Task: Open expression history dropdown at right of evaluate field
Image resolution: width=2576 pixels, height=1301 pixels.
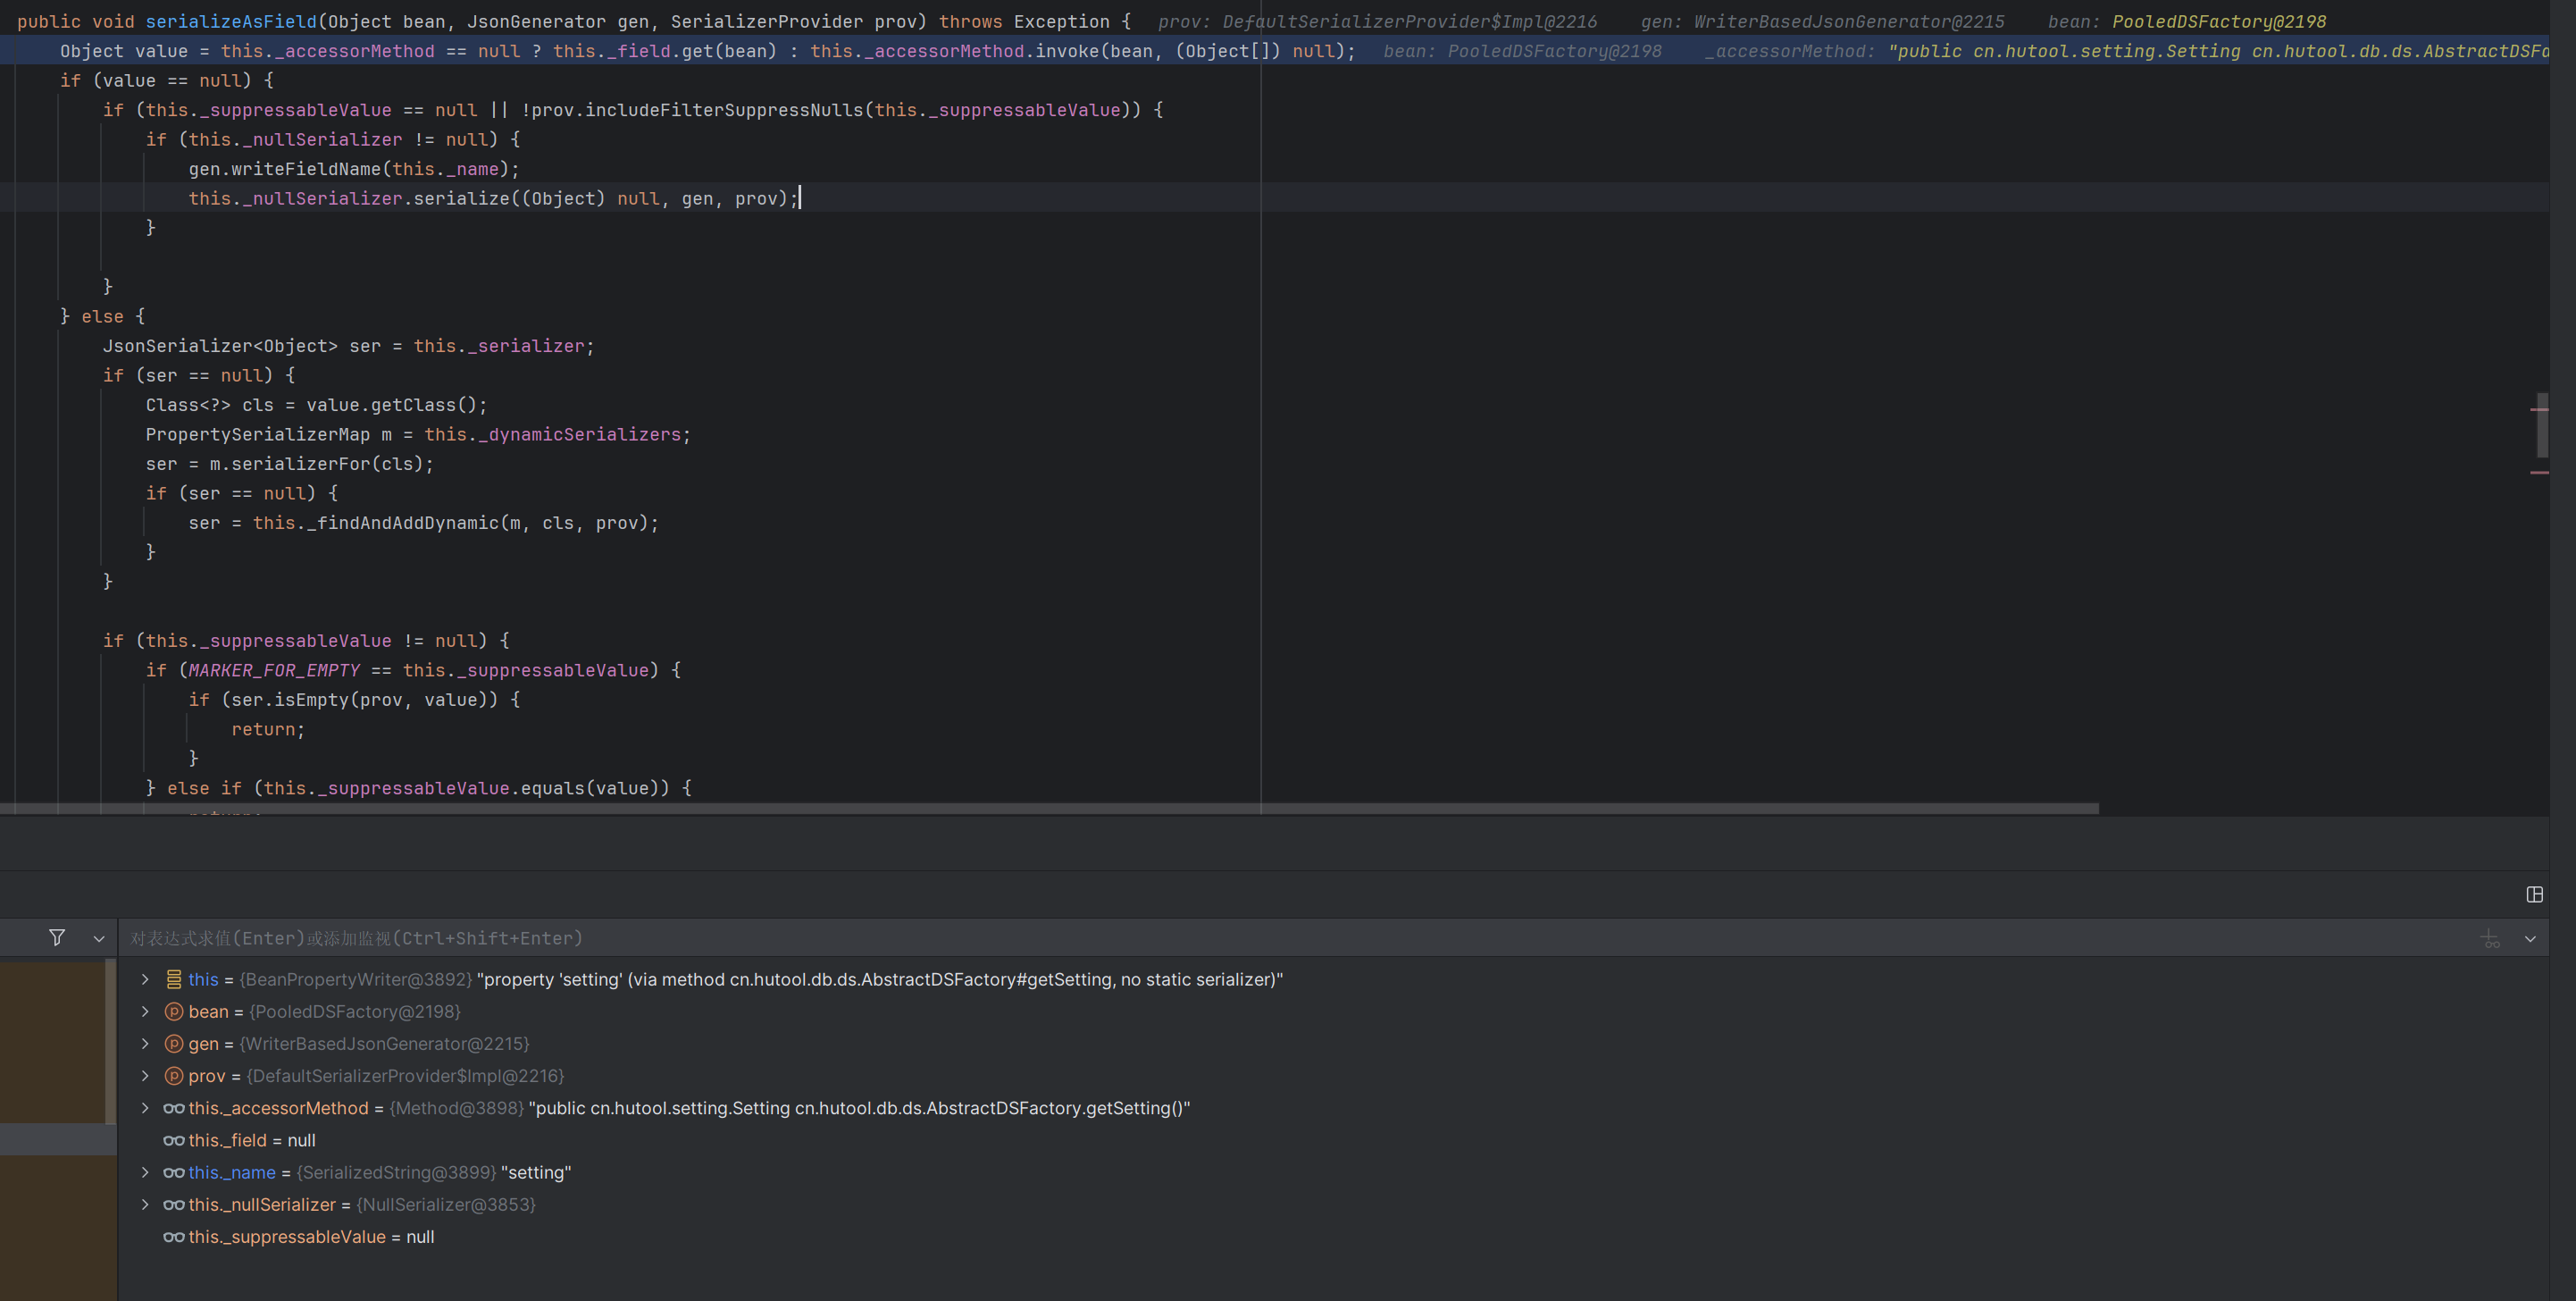Action: coord(2530,939)
